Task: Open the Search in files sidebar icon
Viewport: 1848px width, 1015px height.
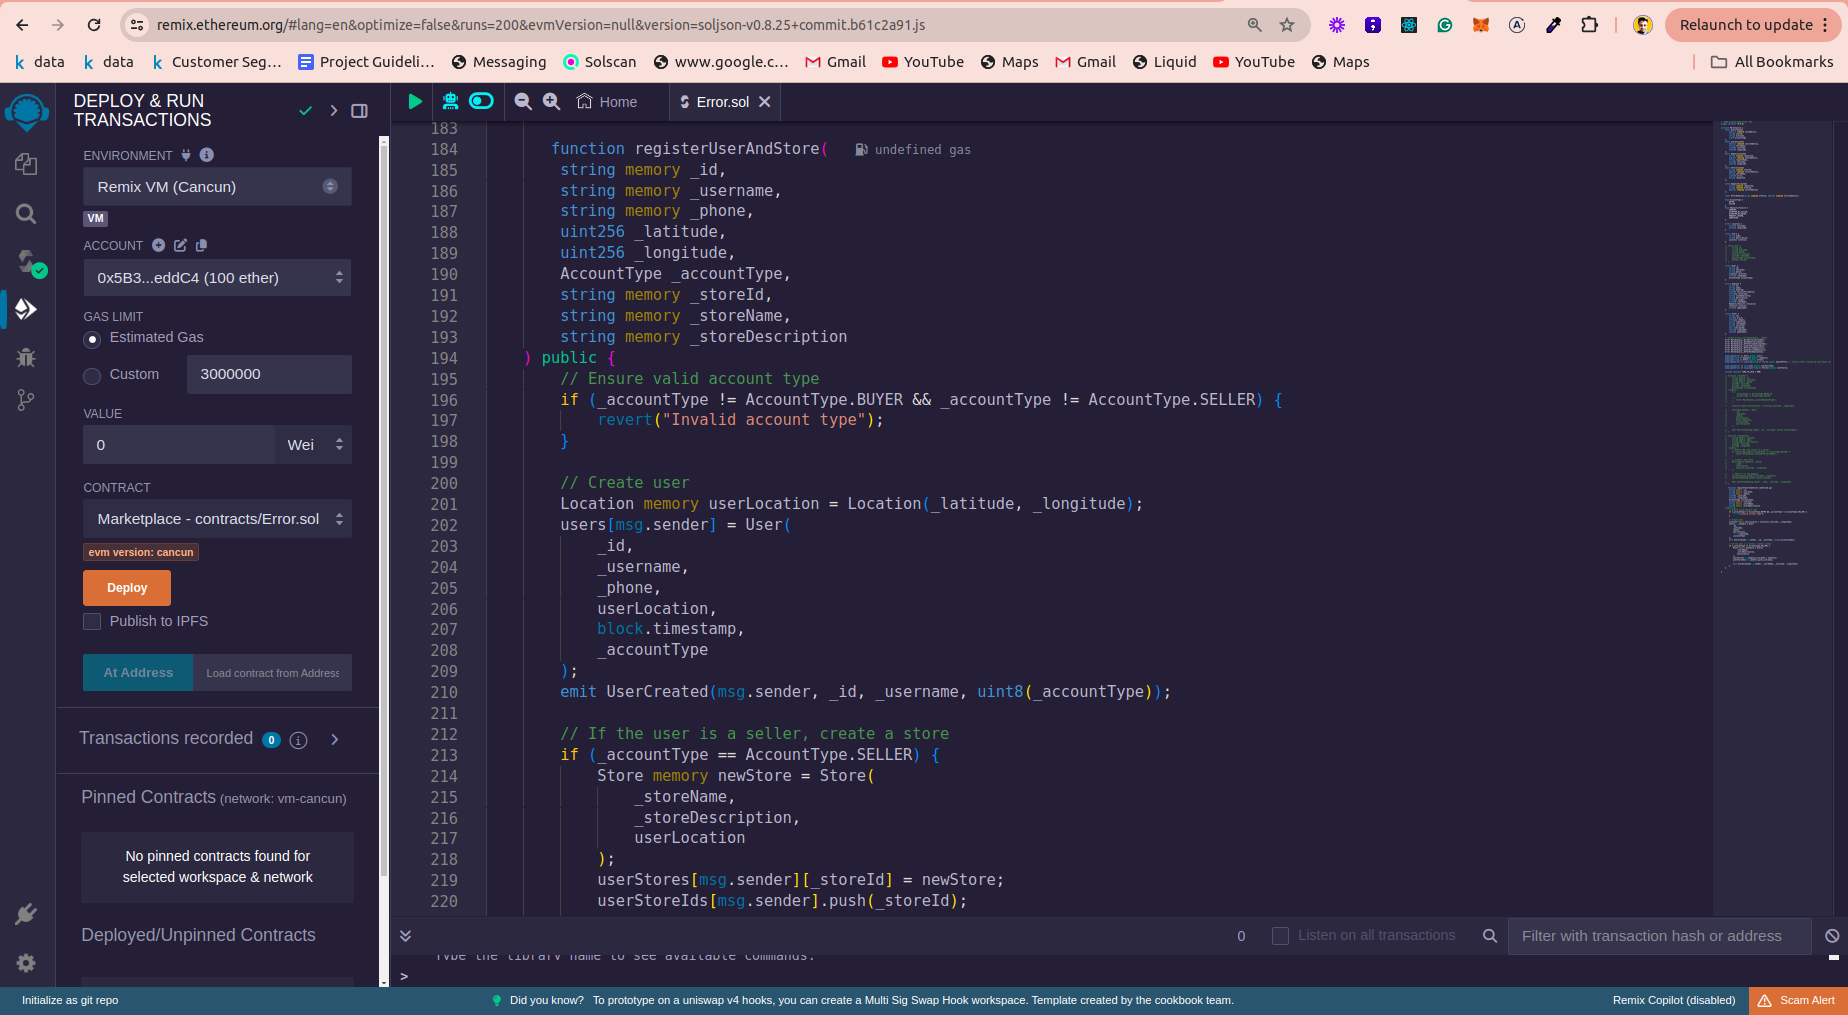Action: click(x=27, y=213)
